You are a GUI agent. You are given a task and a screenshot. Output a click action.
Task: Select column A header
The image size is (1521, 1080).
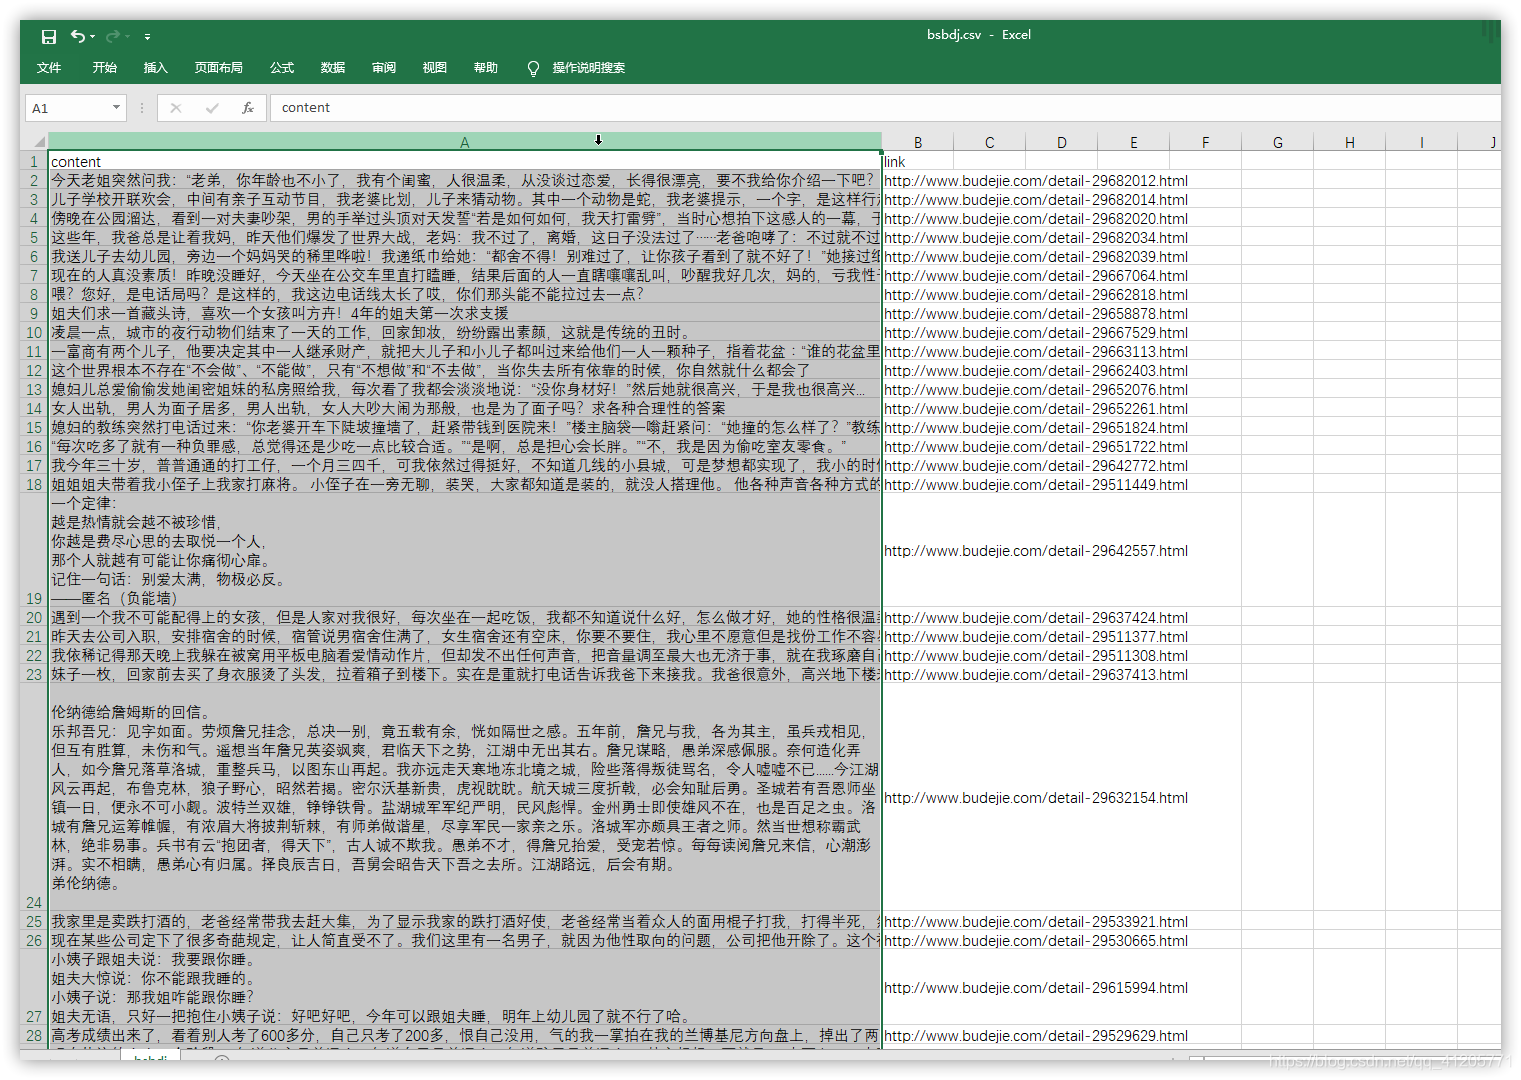coord(465,142)
